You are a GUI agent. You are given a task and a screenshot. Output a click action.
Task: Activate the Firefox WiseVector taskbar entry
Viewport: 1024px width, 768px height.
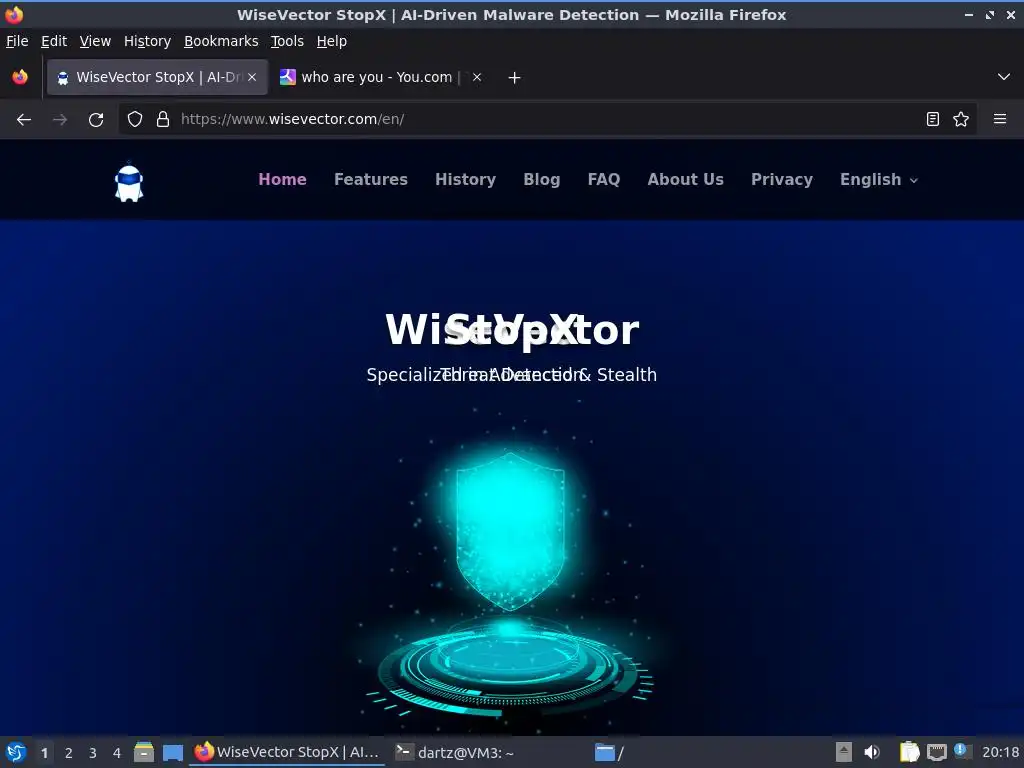click(x=287, y=752)
